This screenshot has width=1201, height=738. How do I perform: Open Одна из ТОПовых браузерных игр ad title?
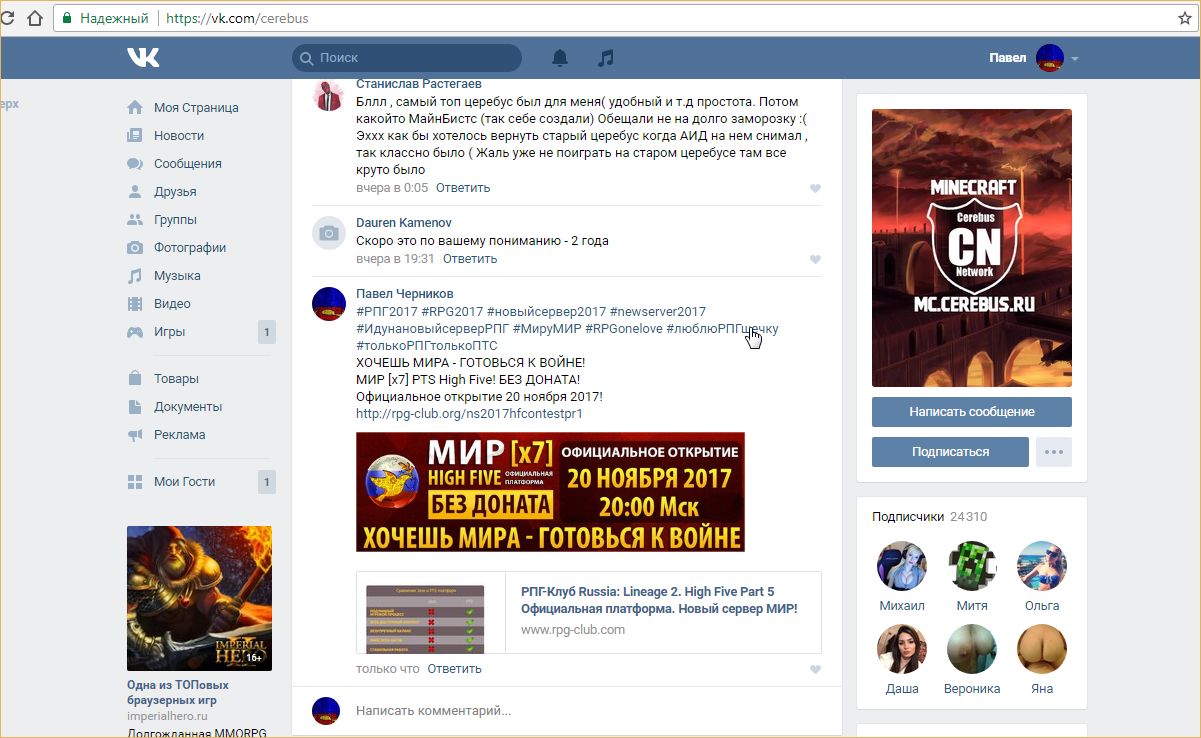tap(178, 693)
